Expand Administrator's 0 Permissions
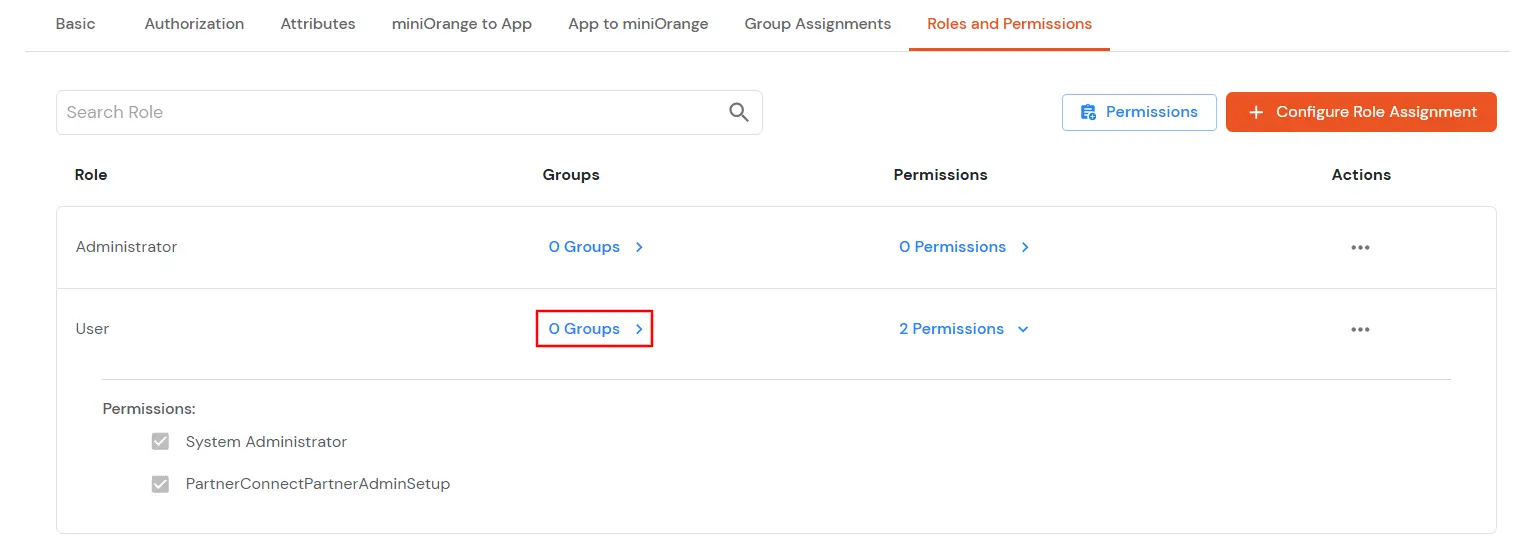 964,247
